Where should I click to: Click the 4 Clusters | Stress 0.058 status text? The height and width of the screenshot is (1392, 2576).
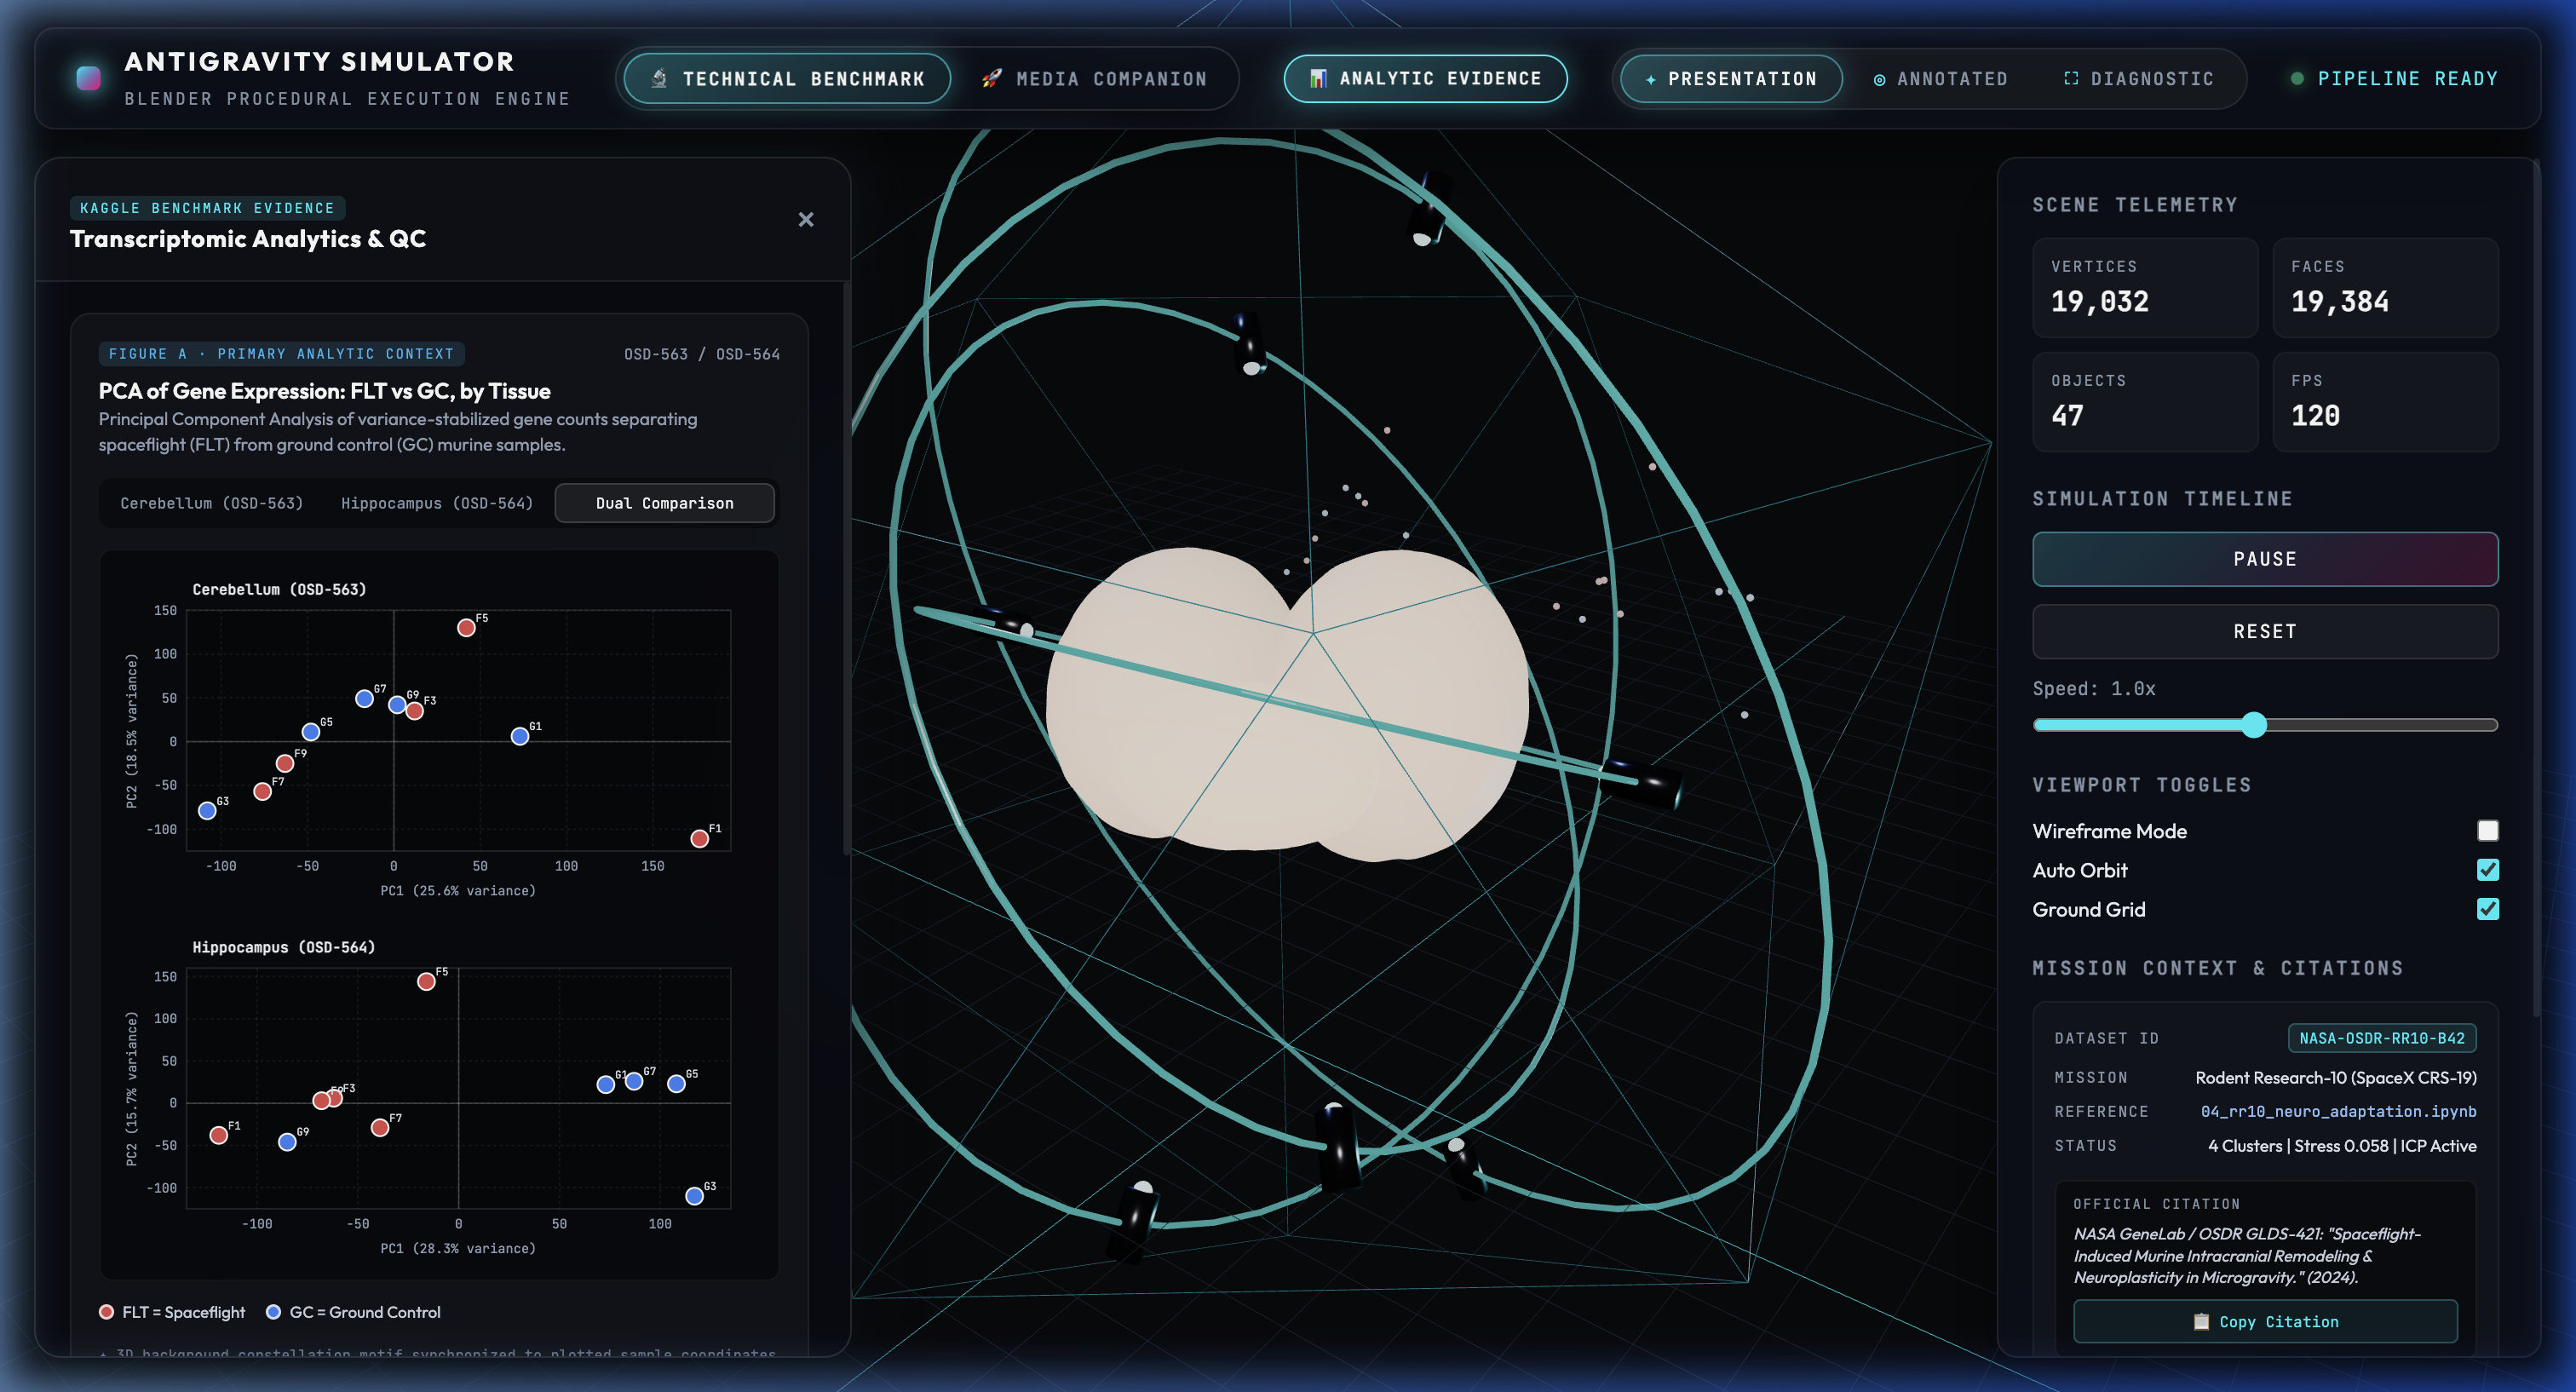coord(2342,1145)
